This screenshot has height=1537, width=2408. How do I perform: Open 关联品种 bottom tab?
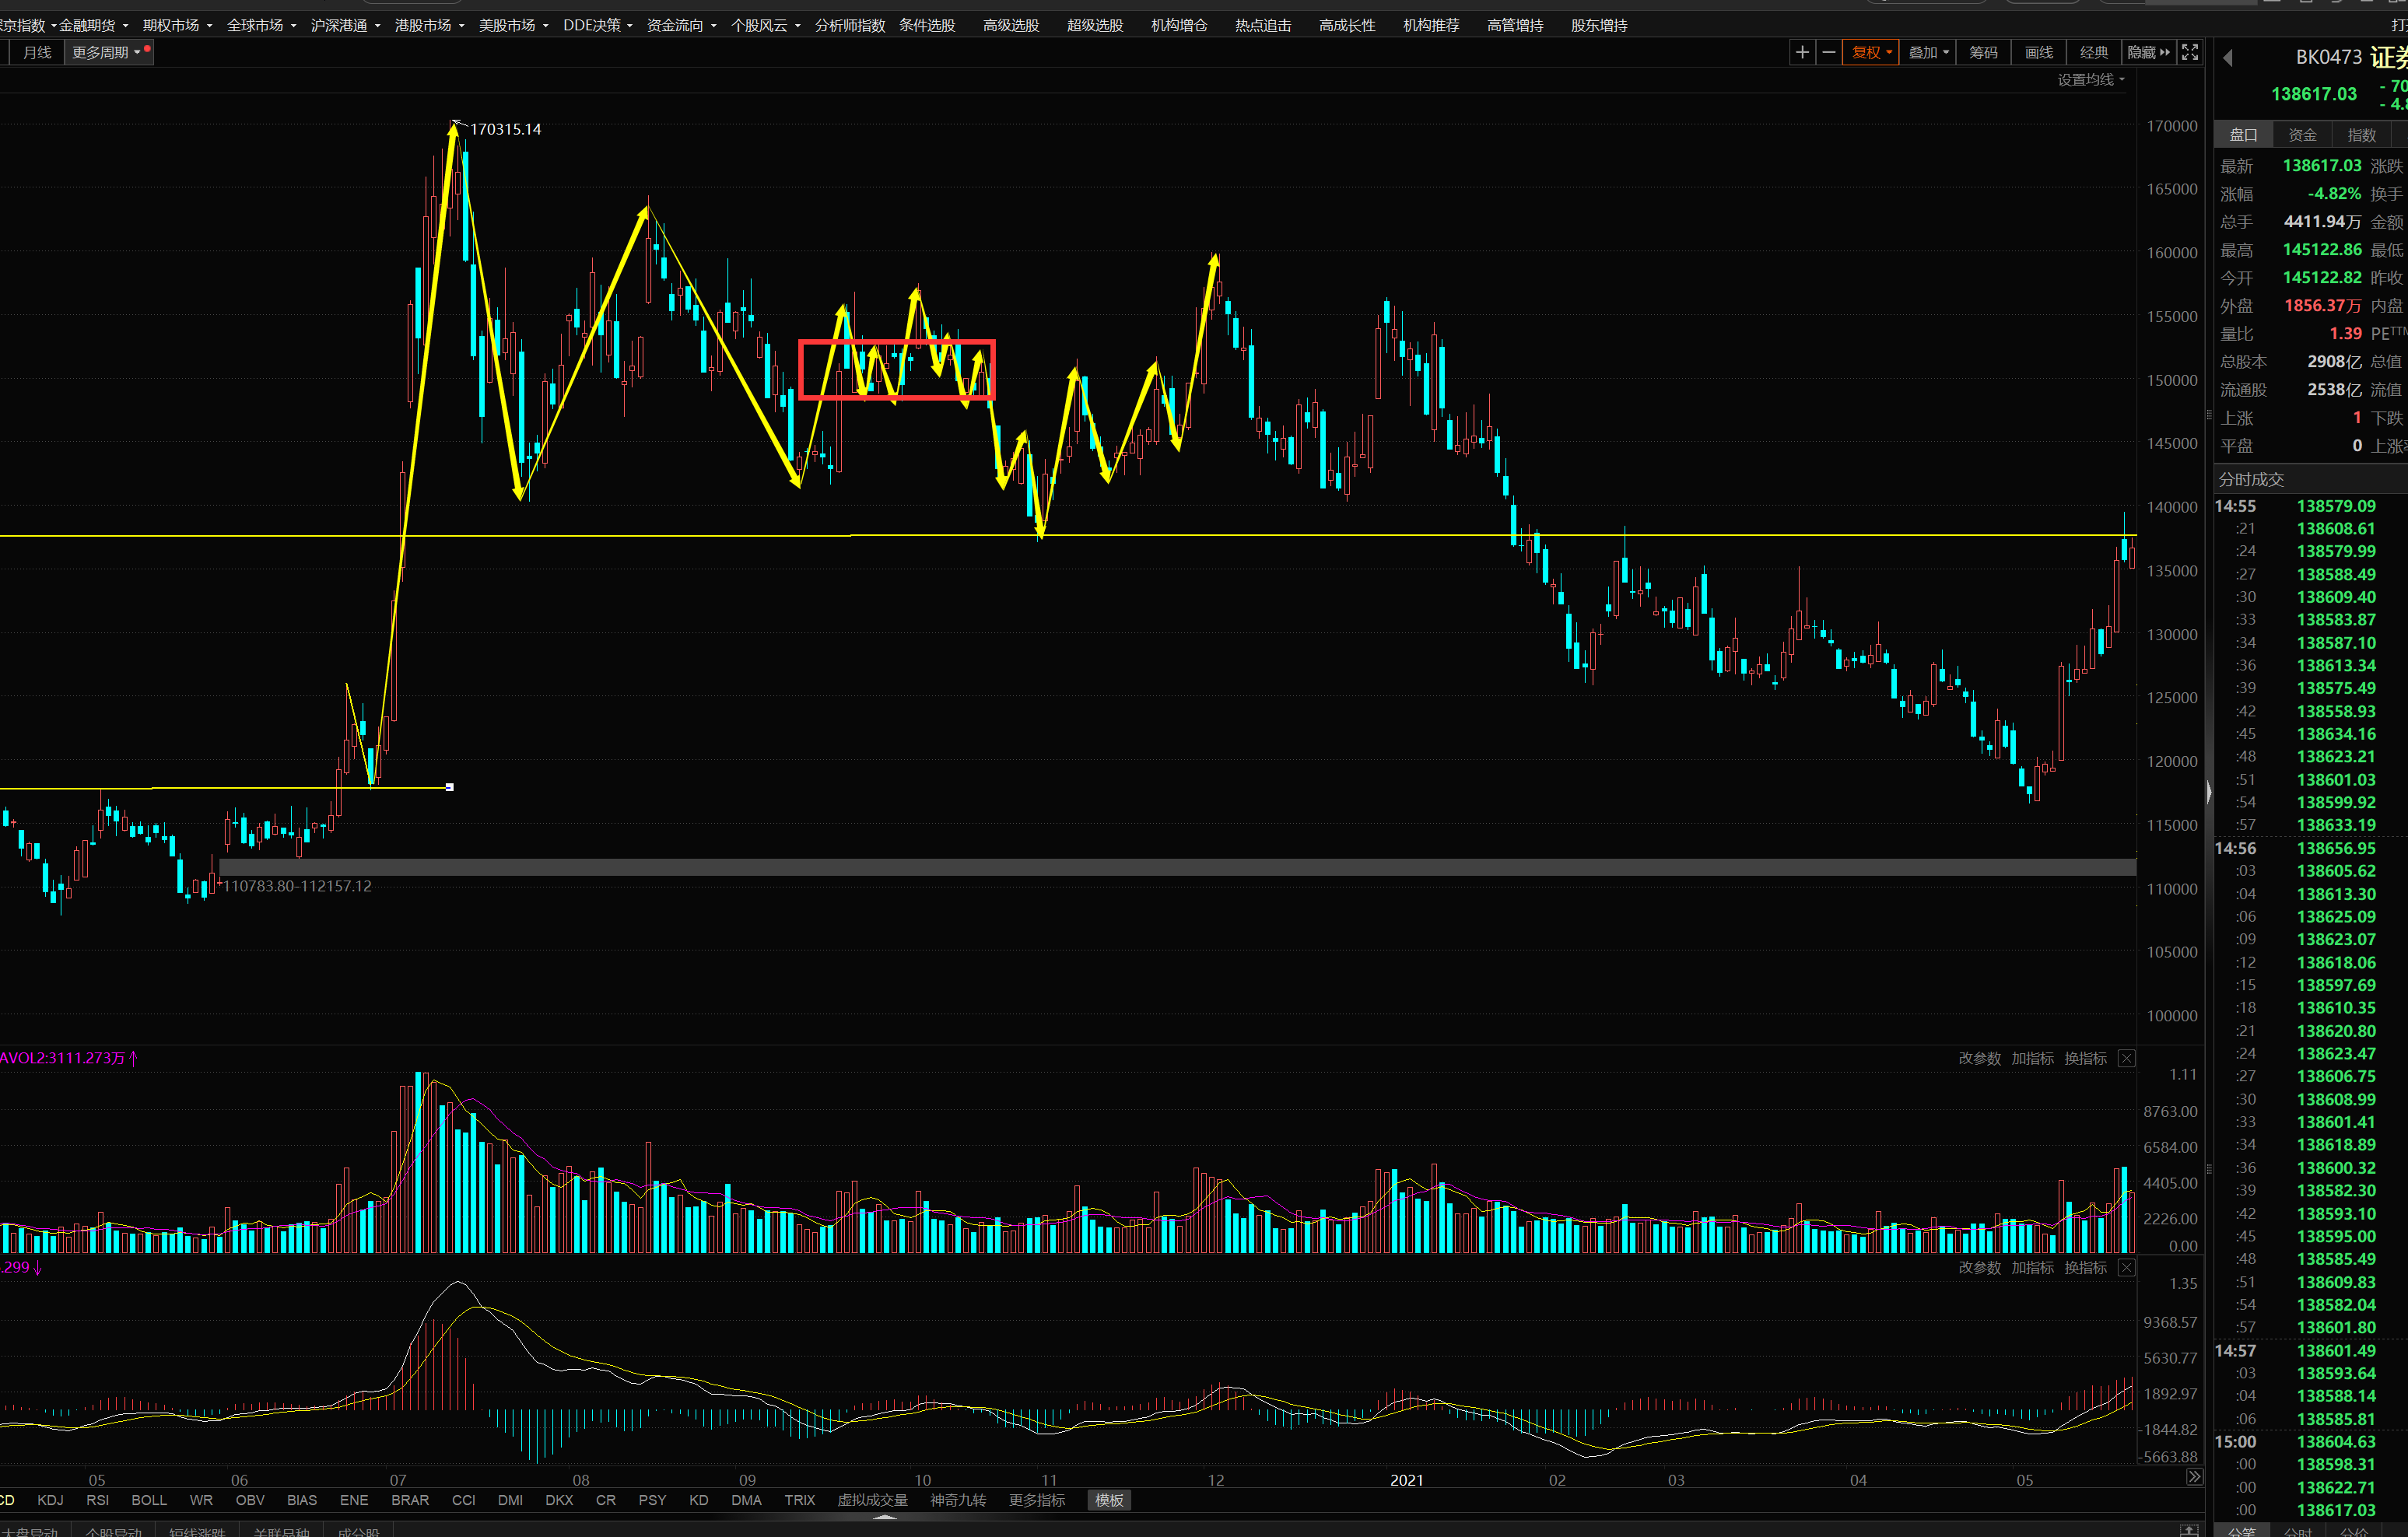click(x=281, y=1531)
